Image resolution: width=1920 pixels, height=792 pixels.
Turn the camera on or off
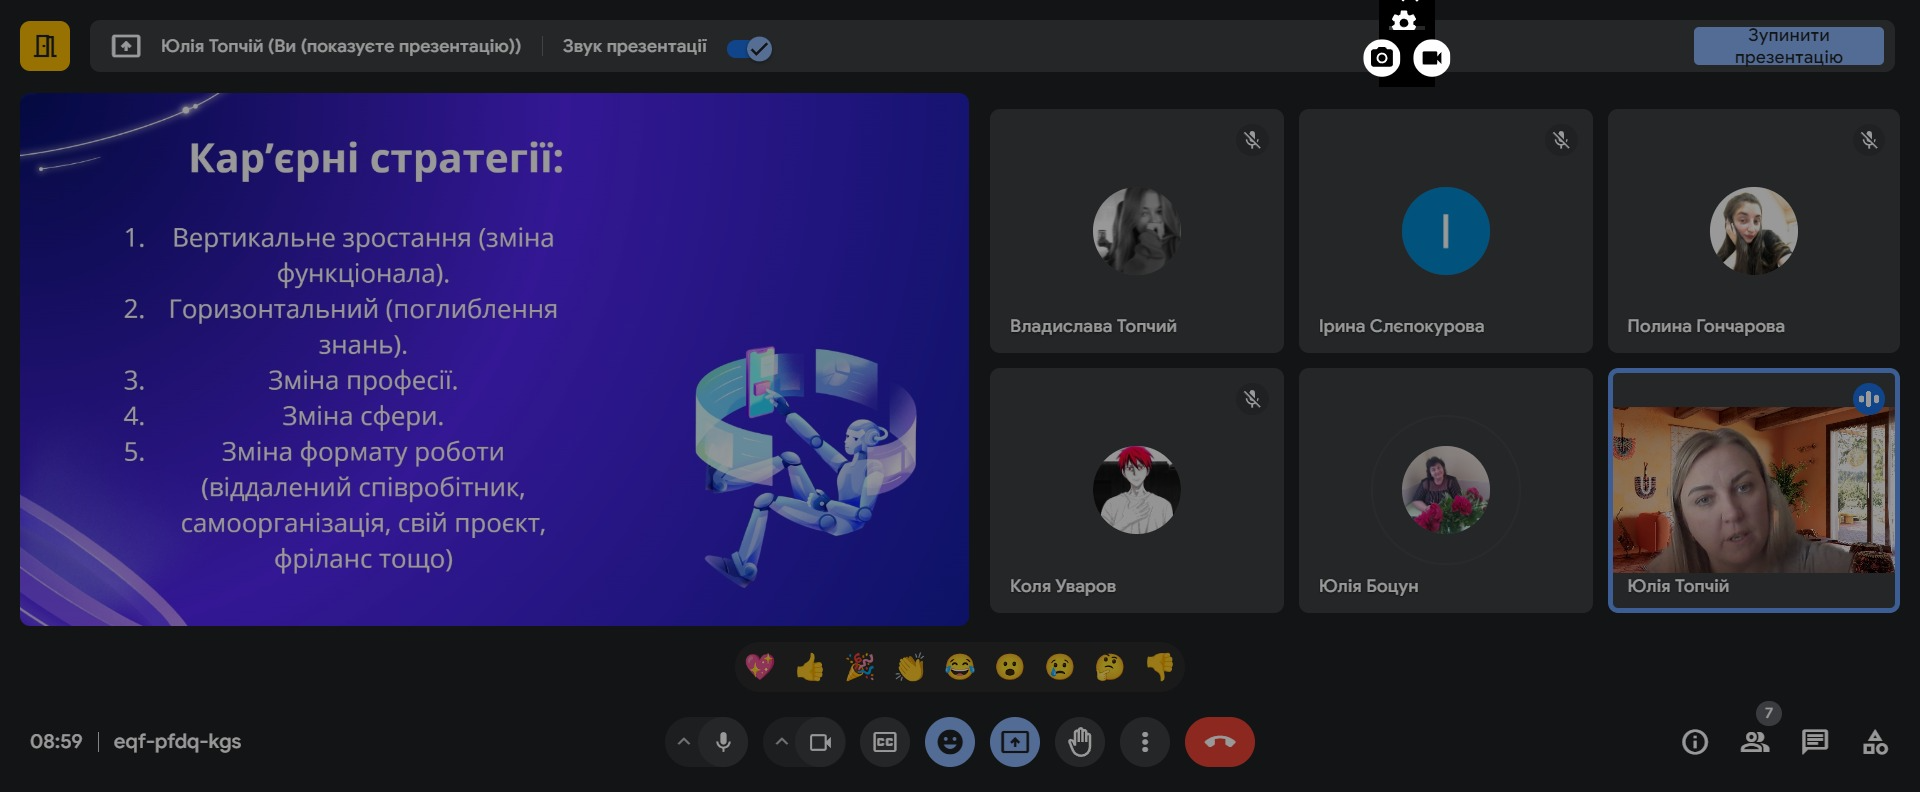tap(820, 742)
